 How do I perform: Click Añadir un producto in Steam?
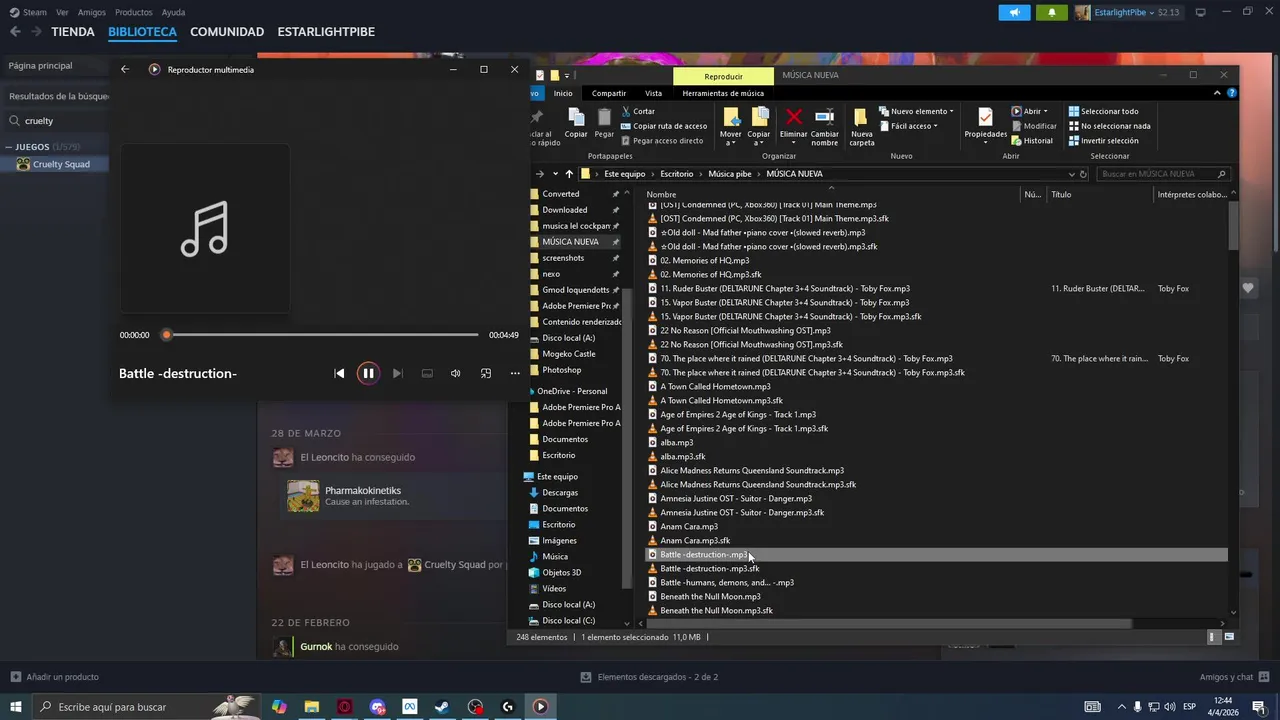(55, 677)
